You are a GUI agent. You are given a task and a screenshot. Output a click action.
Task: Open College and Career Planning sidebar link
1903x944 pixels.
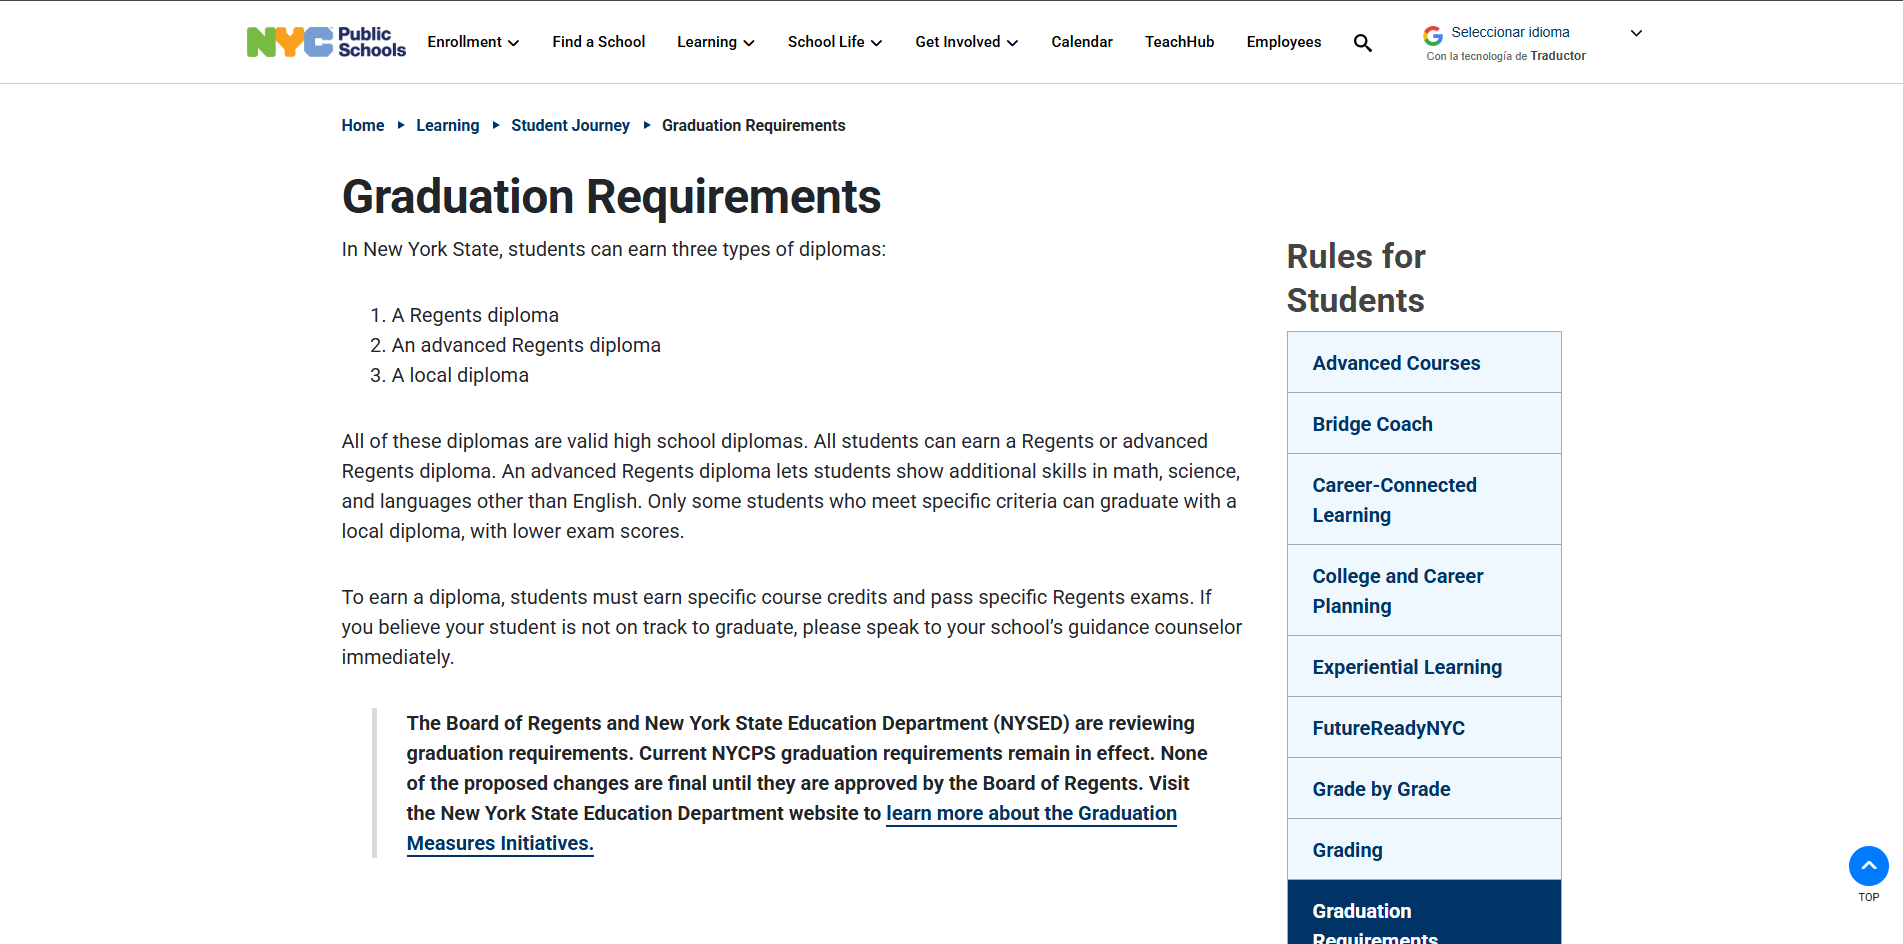tap(1424, 591)
